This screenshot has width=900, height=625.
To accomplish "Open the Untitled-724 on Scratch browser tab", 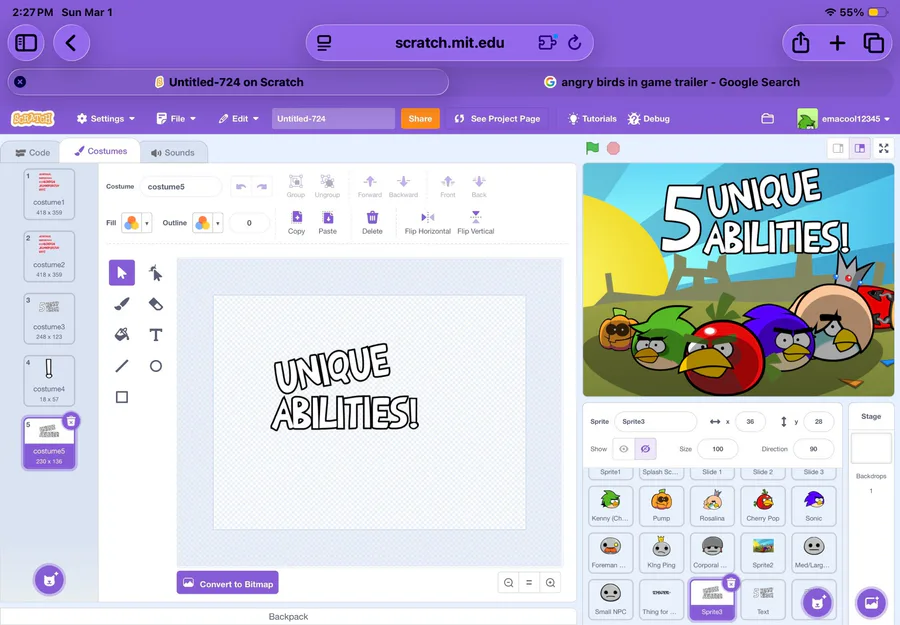I will 228,82.
